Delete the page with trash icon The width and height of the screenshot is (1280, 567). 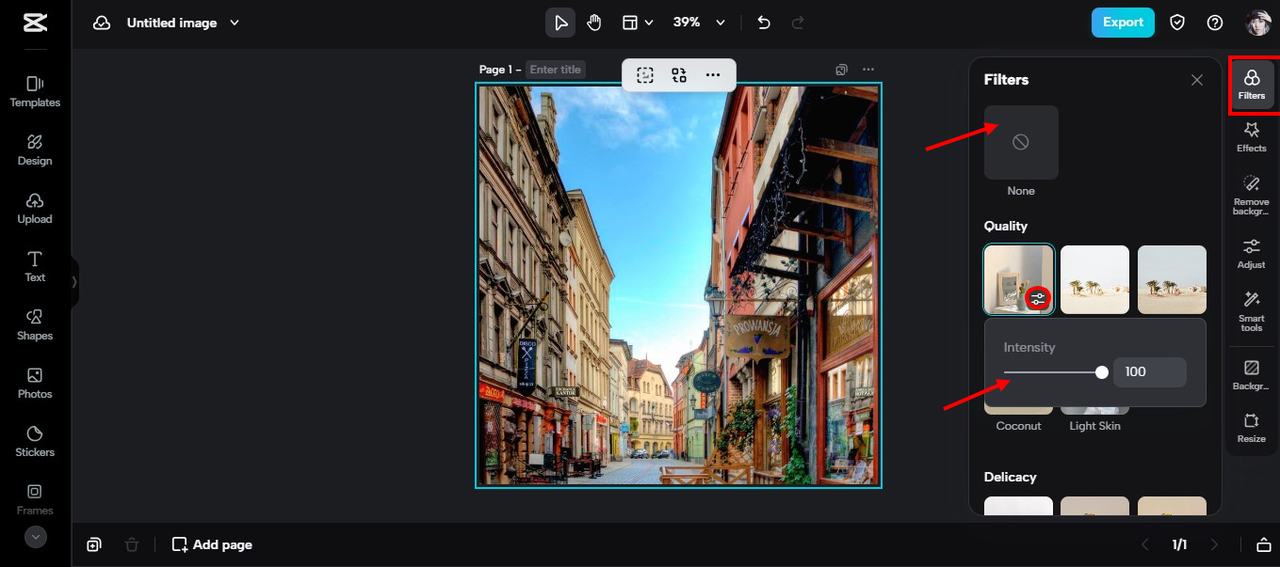pos(131,545)
